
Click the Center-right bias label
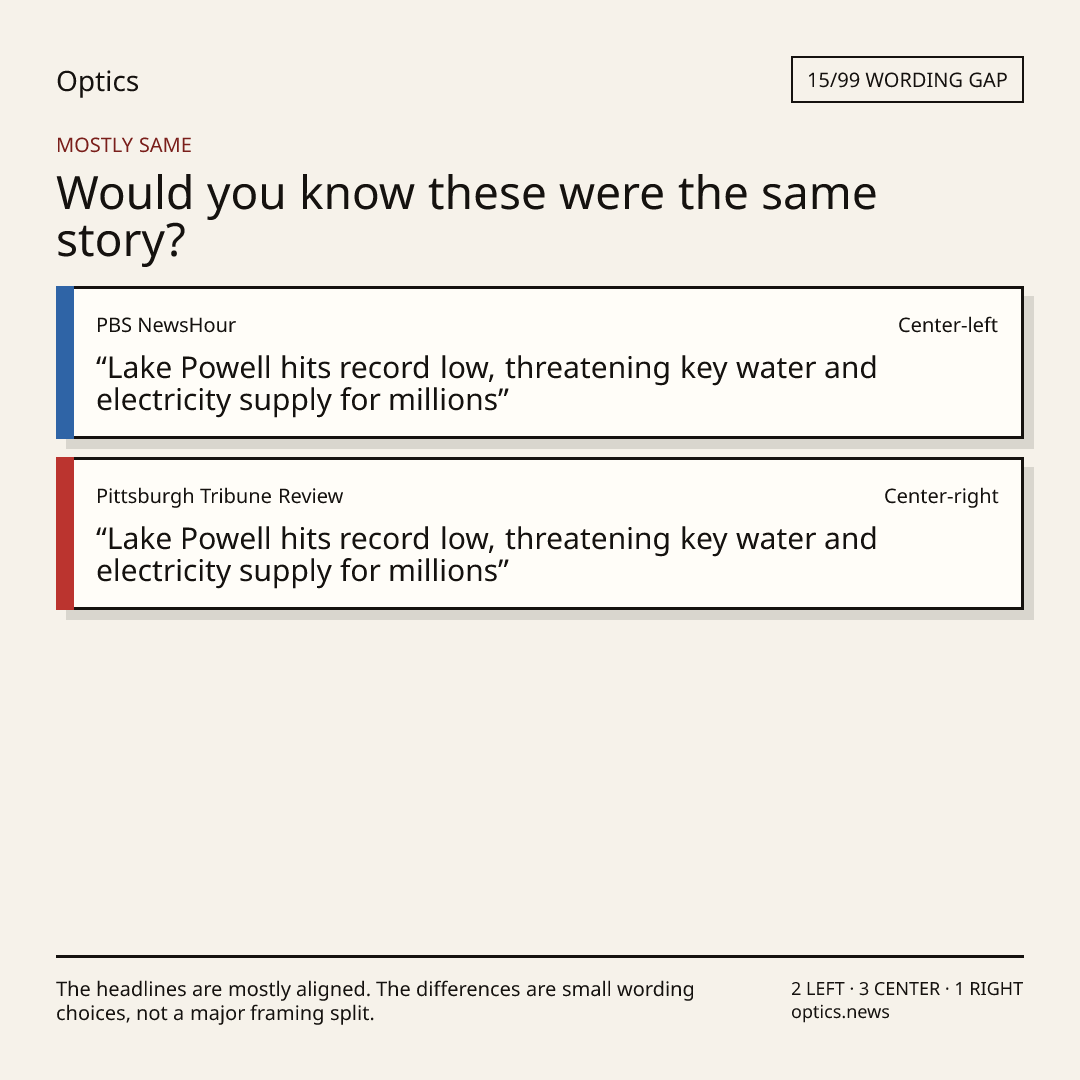tap(941, 496)
